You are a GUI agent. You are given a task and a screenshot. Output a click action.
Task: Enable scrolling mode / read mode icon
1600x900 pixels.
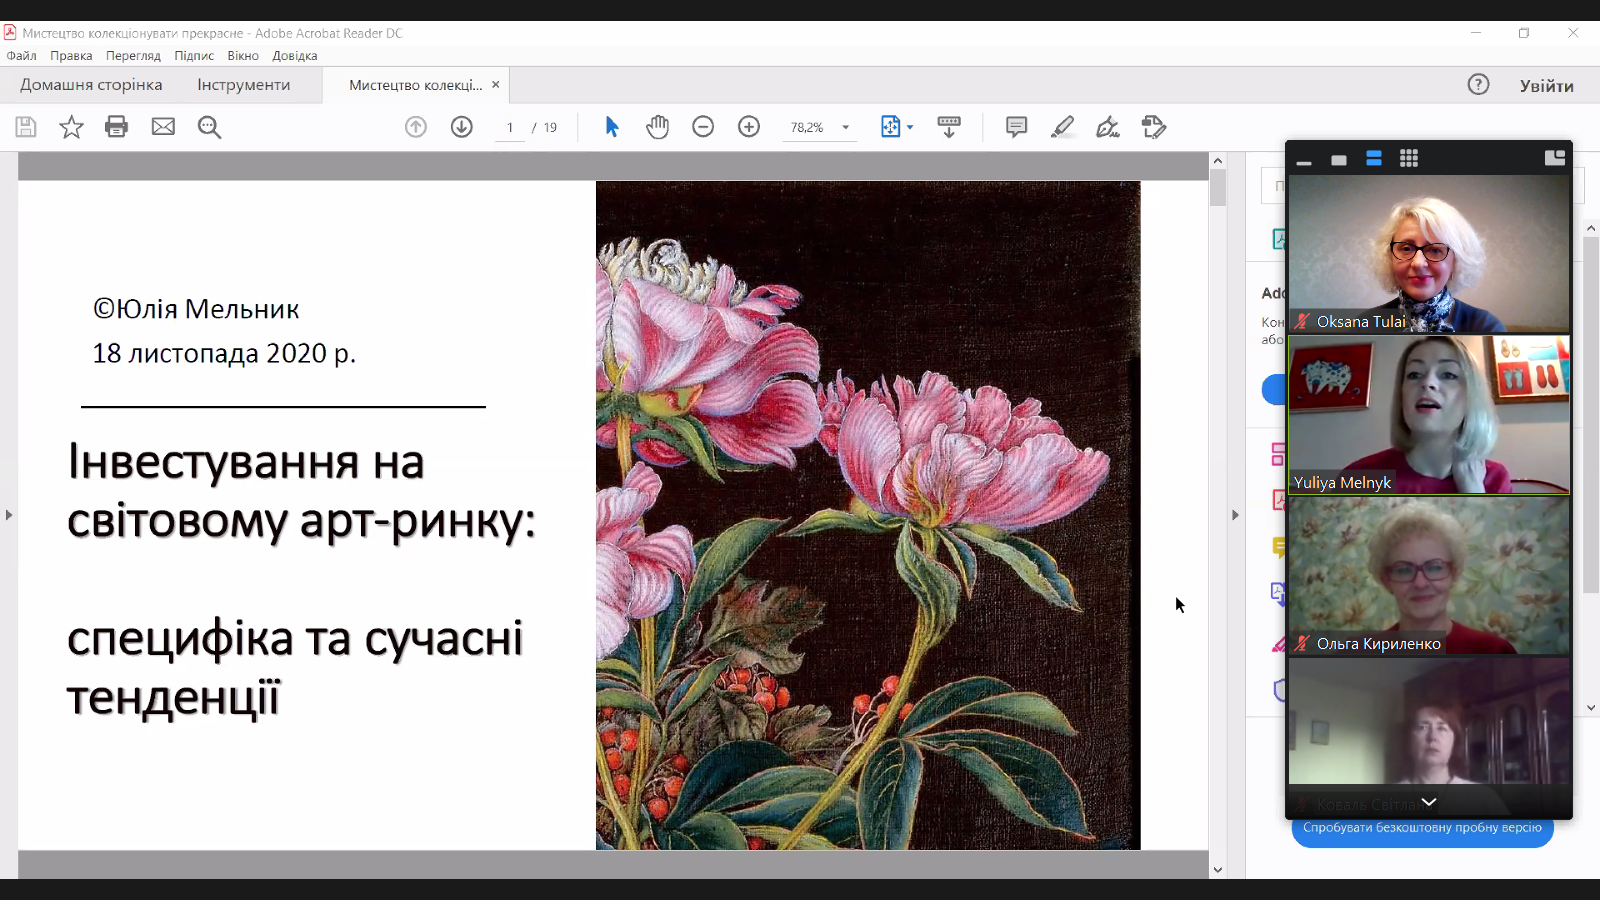click(949, 127)
